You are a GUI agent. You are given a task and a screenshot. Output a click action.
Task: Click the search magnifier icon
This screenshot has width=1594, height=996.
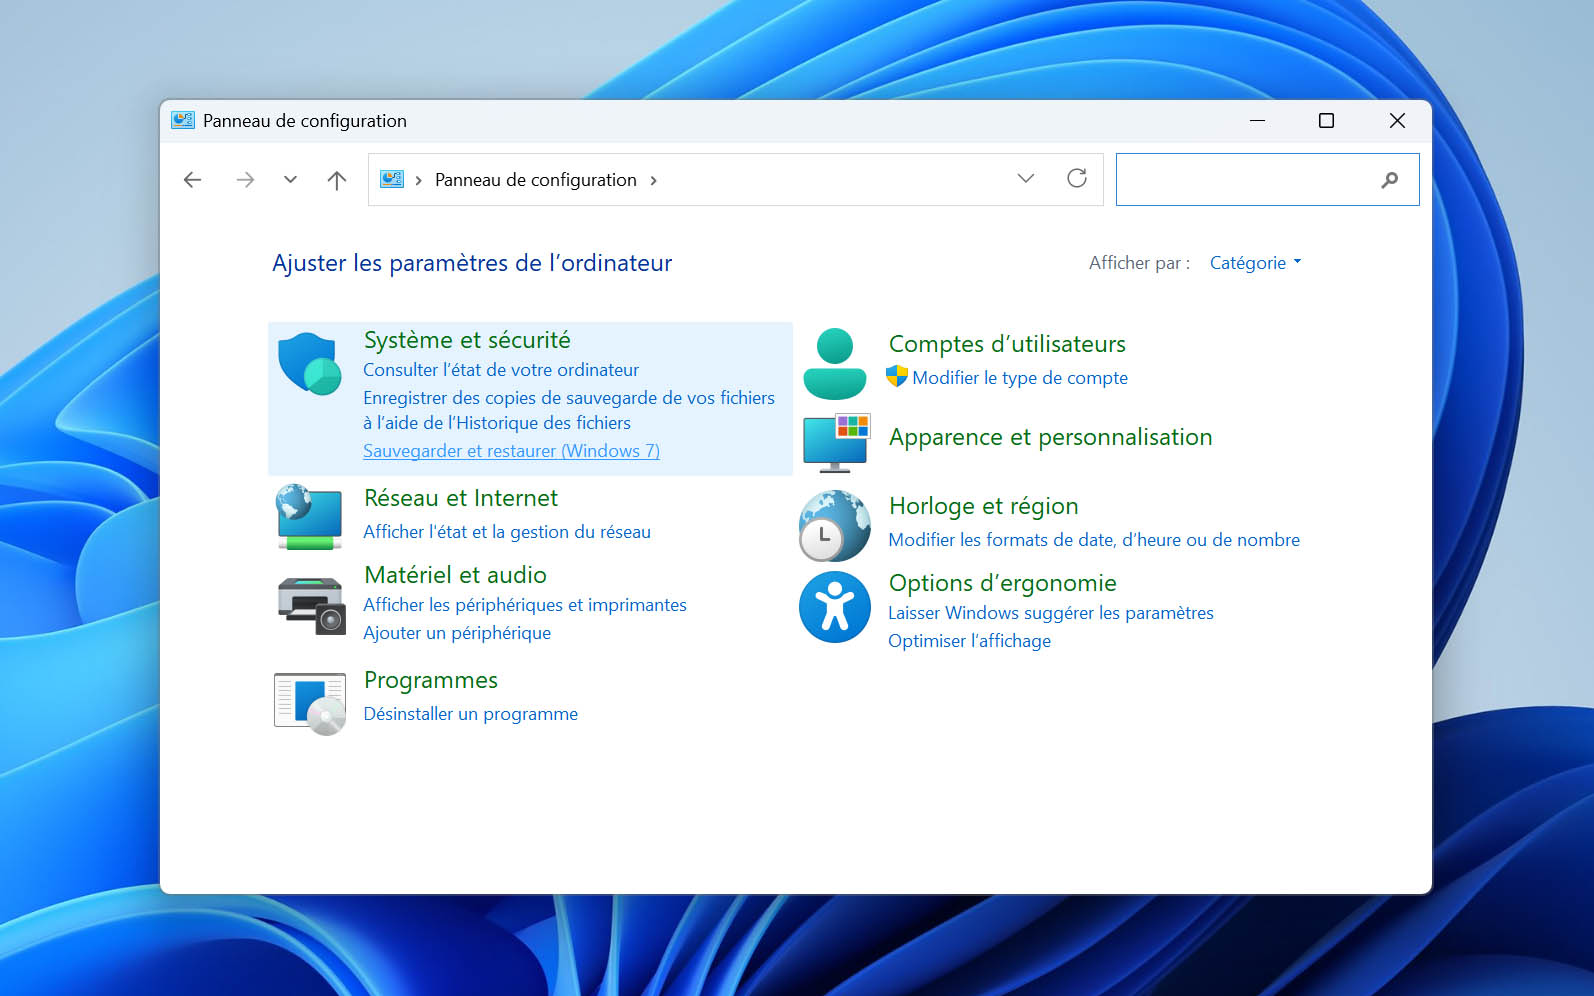click(x=1390, y=180)
